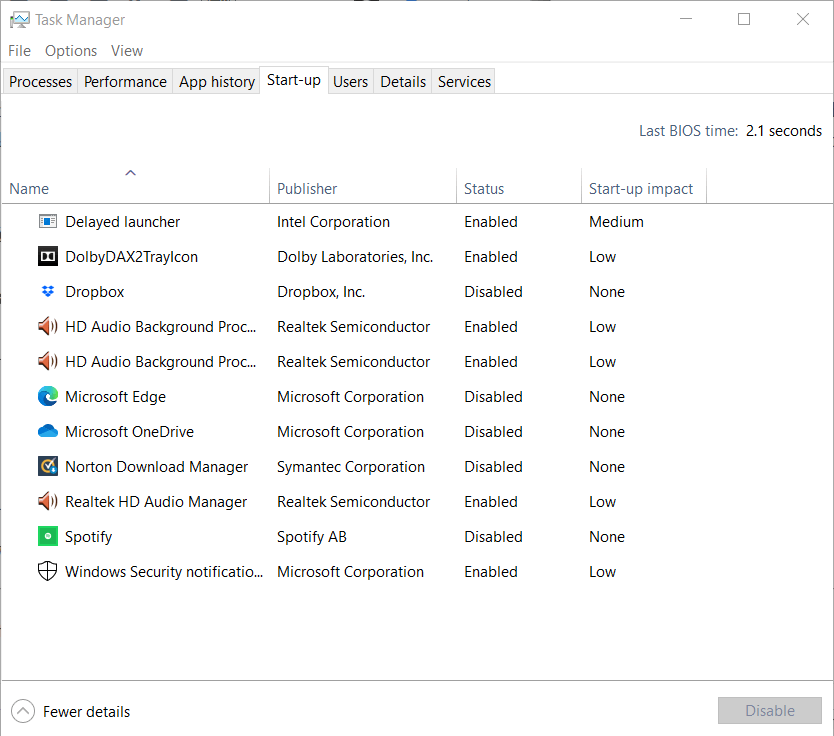Open the Options menu
The height and width of the screenshot is (736, 834).
click(71, 51)
